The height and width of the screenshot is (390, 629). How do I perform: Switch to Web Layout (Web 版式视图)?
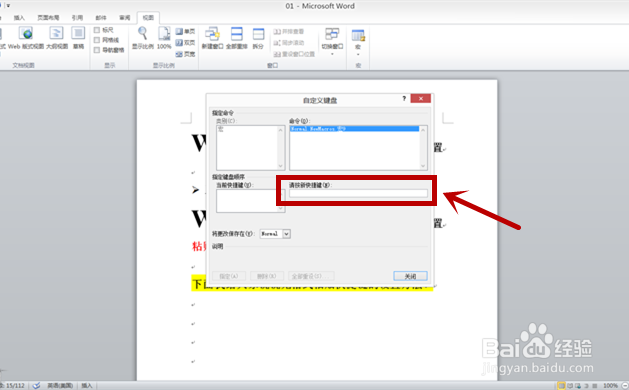coord(26,38)
